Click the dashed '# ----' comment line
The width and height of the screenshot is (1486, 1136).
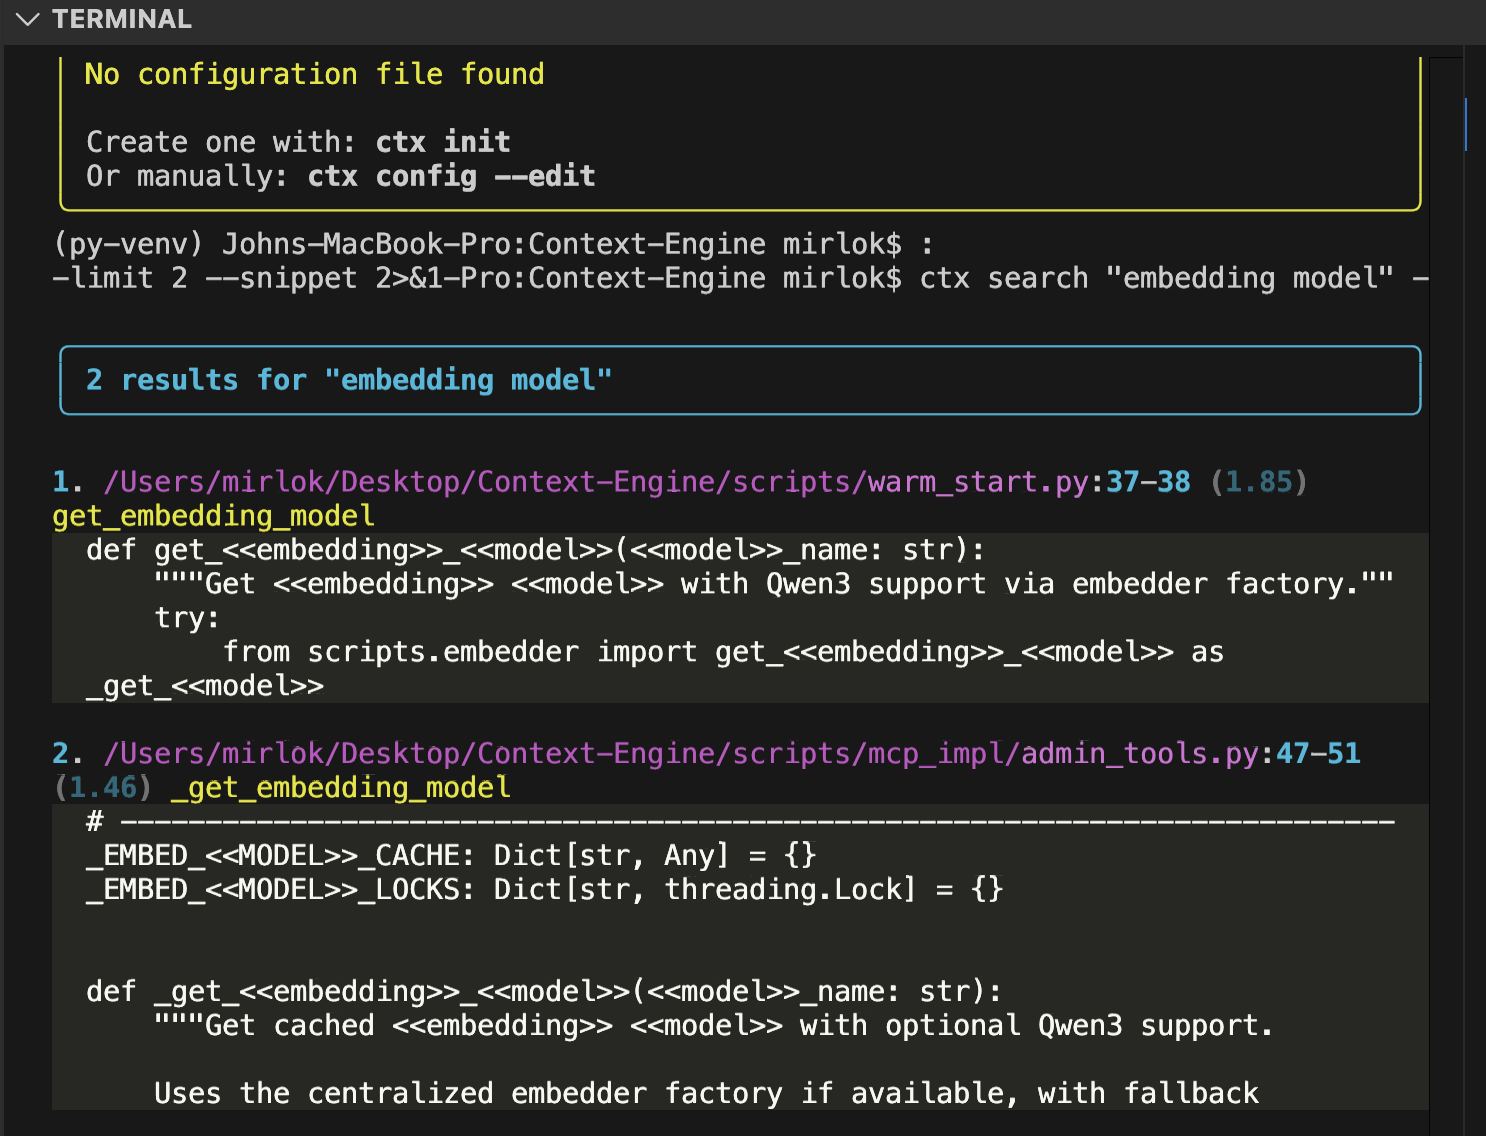[x=741, y=822]
